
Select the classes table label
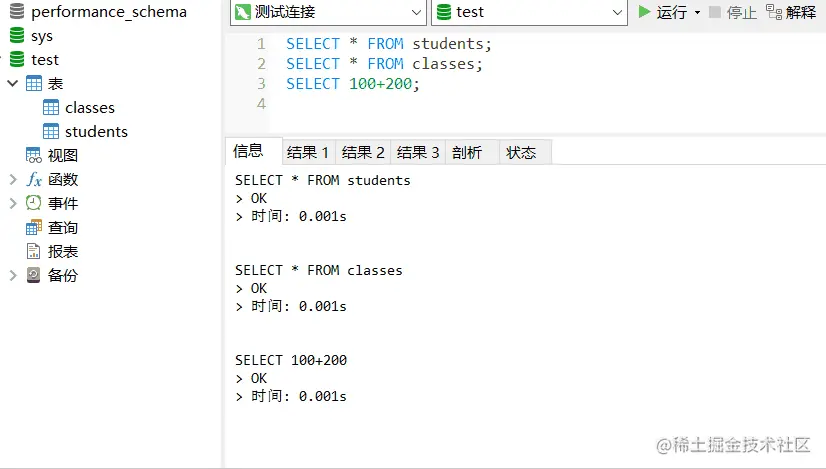click(90, 108)
